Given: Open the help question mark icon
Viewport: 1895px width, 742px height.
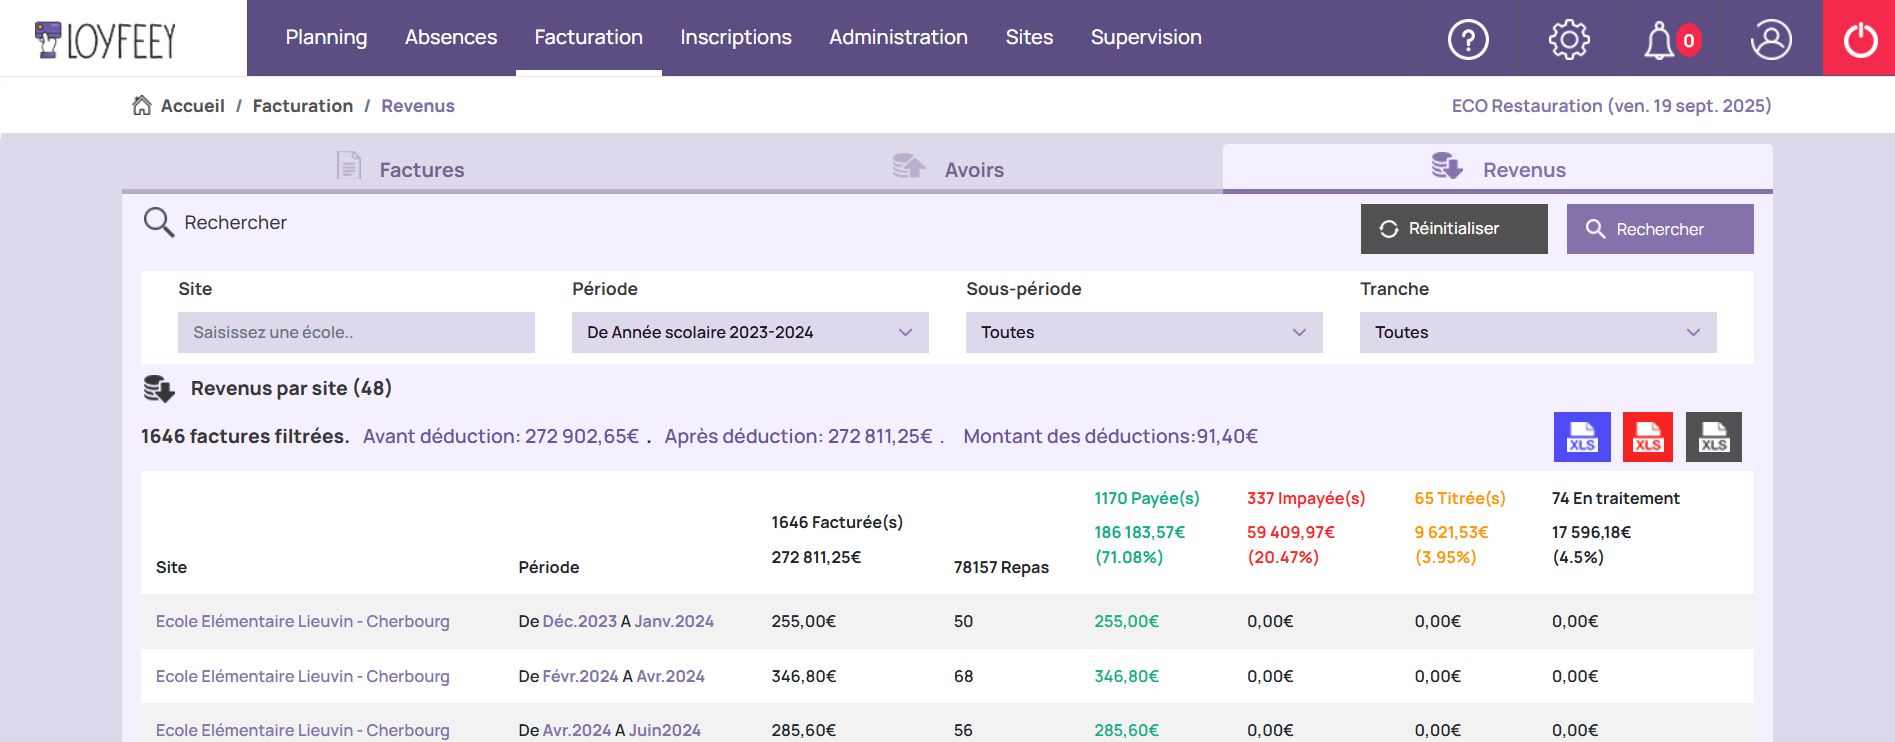Looking at the screenshot, I should click(1468, 40).
